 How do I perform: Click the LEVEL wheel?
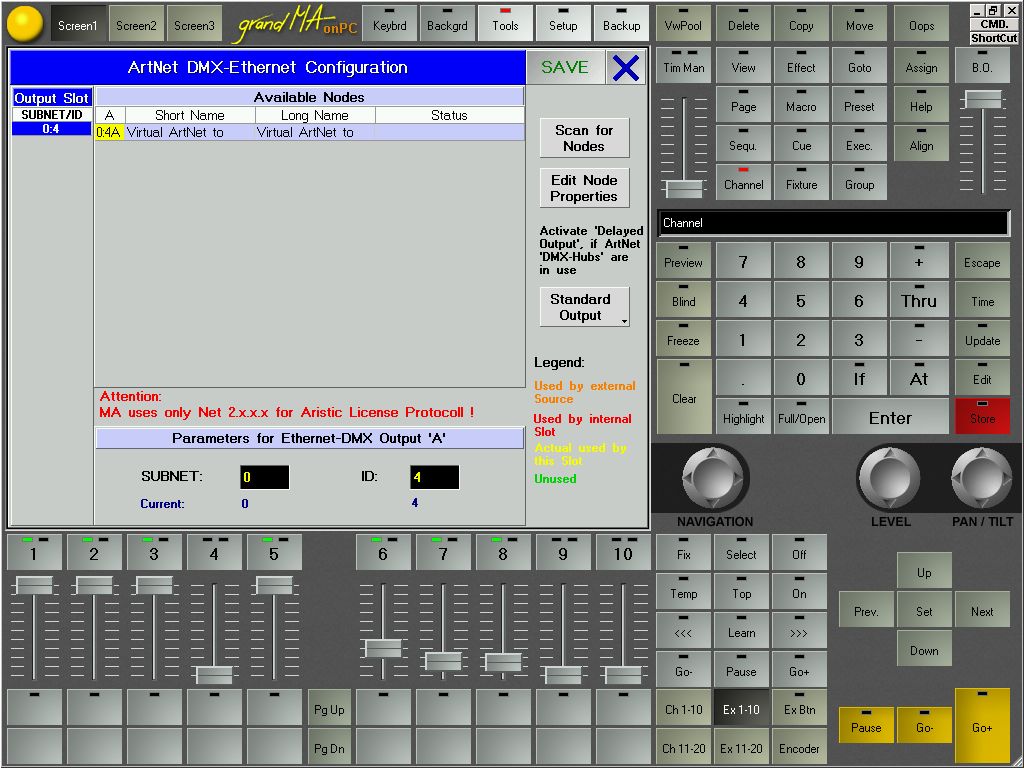pos(889,477)
